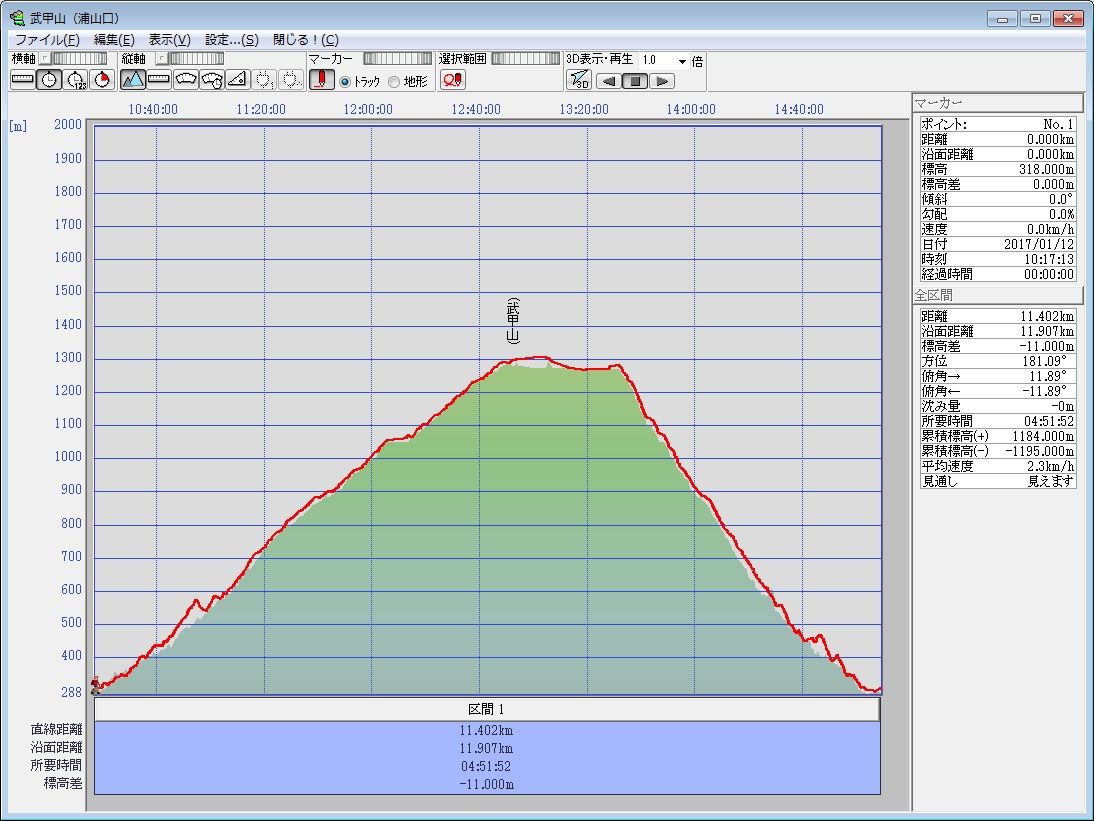Click the 閉じる！(C) menu item
The image size is (1094, 821).
click(305, 40)
